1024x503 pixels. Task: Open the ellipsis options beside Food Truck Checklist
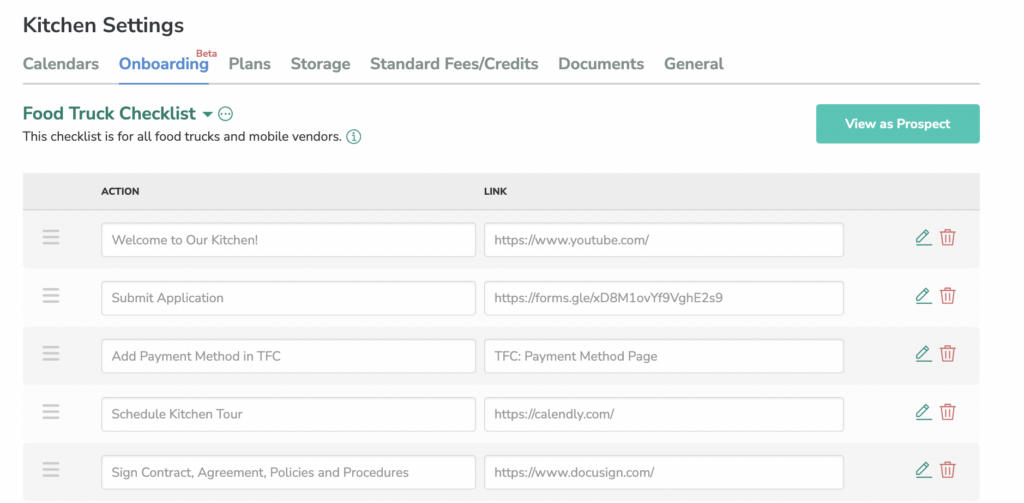click(x=225, y=114)
